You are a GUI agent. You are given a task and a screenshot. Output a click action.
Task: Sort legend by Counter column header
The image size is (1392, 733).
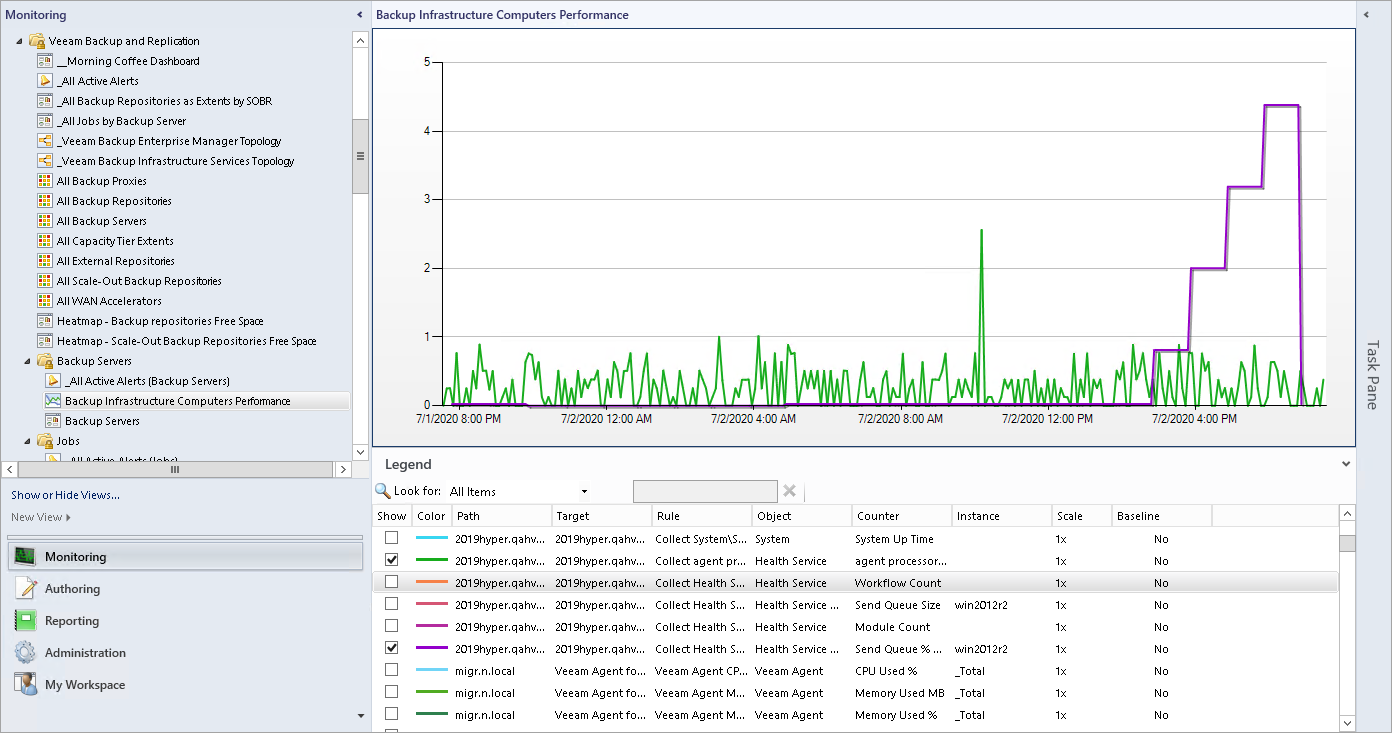point(902,516)
